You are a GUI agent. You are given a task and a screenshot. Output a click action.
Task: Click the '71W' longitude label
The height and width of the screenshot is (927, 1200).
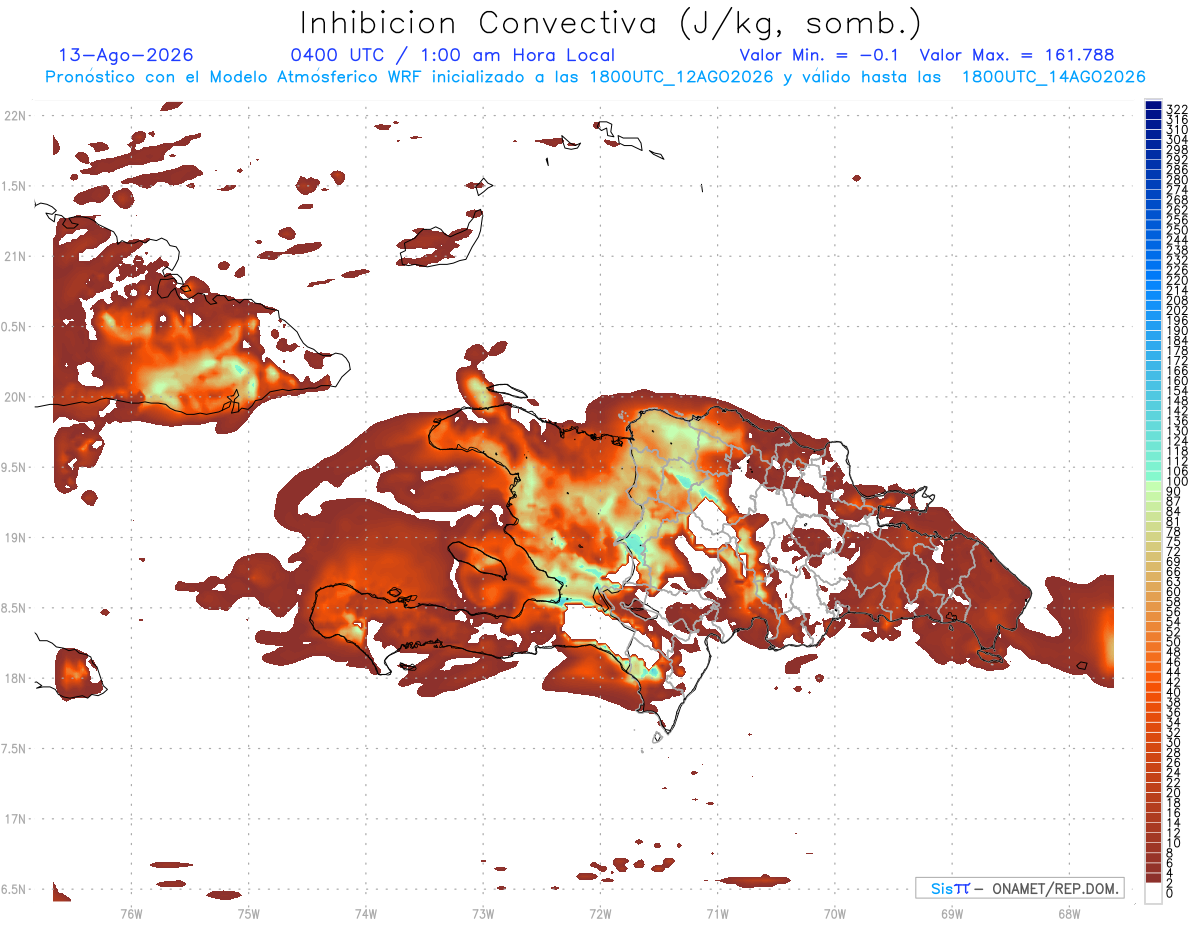coord(717,914)
